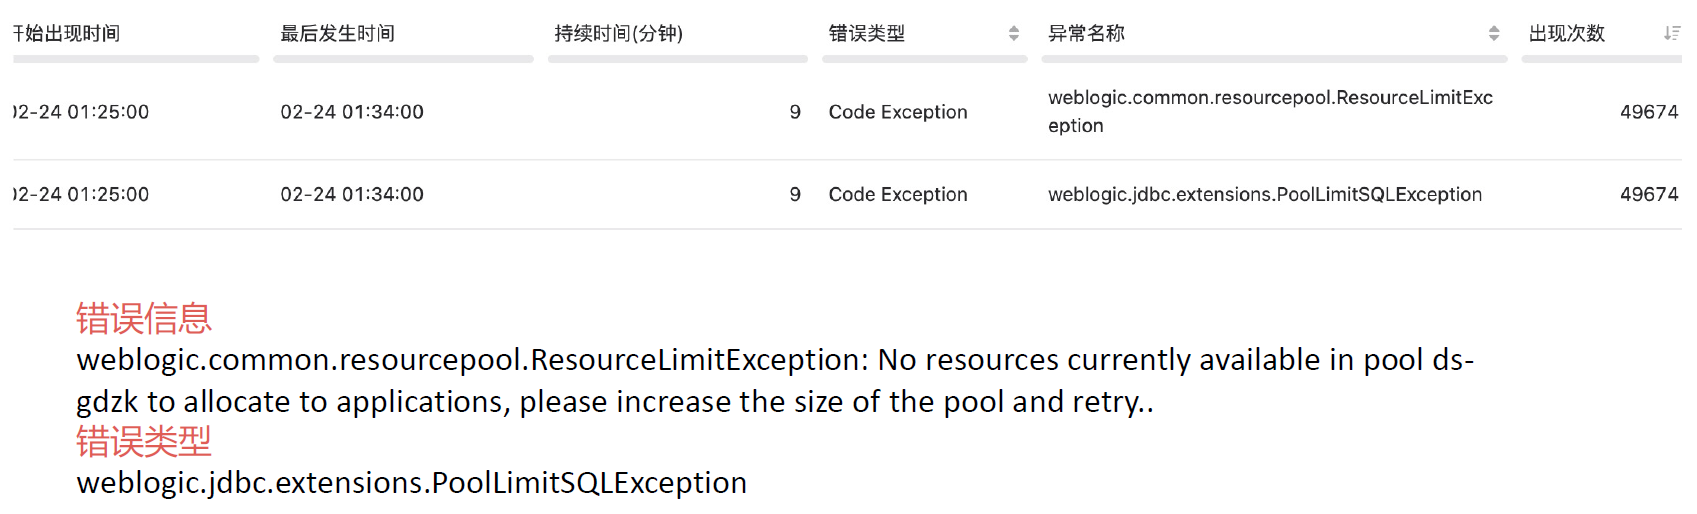1697x514 pixels.
Task: Click the second row's 49674 count
Action: pos(1648,194)
